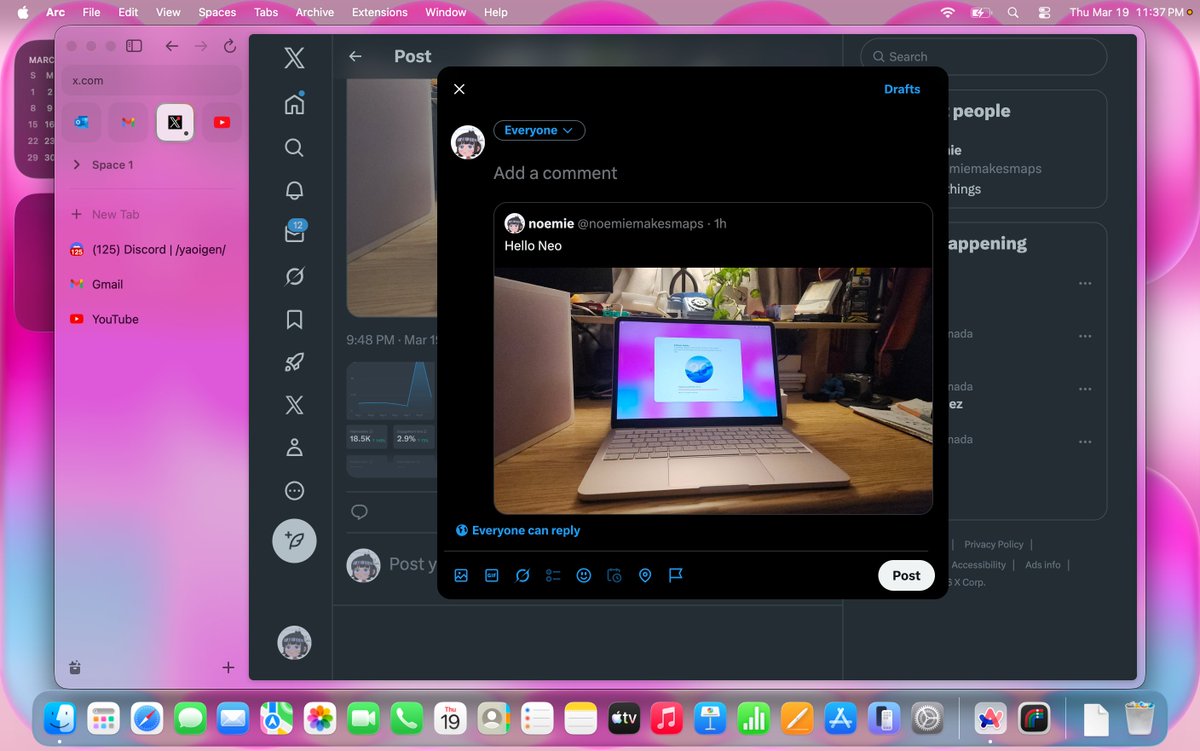The width and height of the screenshot is (1200, 751).
Task: Add a GIF via the GIF icon
Action: pyautogui.click(x=492, y=575)
